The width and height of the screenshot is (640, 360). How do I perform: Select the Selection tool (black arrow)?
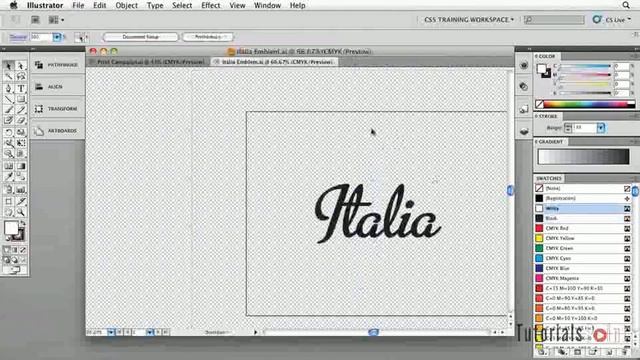[x=9, y=65]
